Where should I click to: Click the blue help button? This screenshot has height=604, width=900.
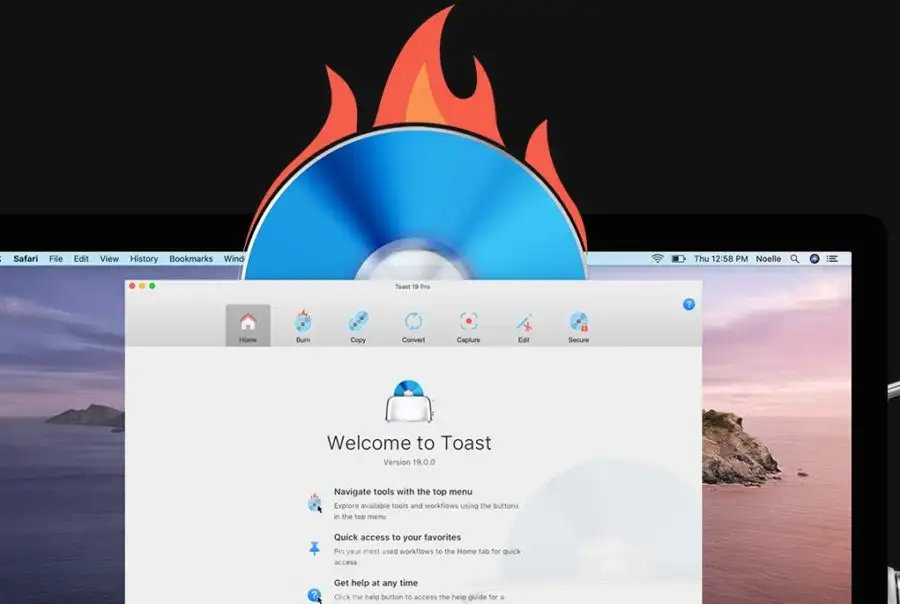(689, 304)
